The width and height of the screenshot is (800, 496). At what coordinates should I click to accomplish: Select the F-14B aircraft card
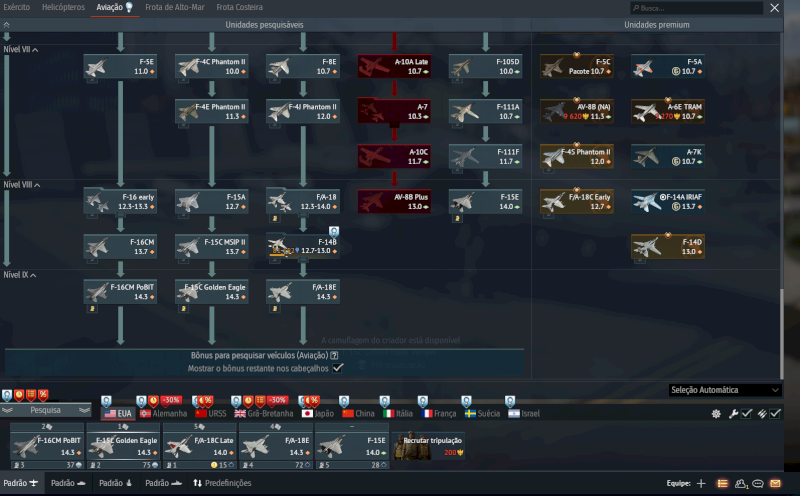[x=303, y=246]
